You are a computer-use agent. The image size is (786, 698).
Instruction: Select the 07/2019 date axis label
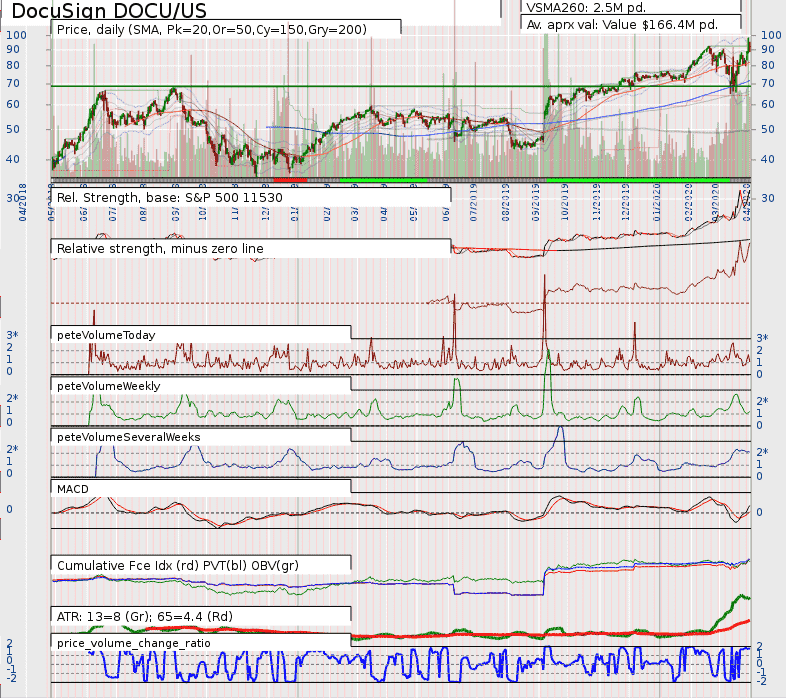(473, 203)
